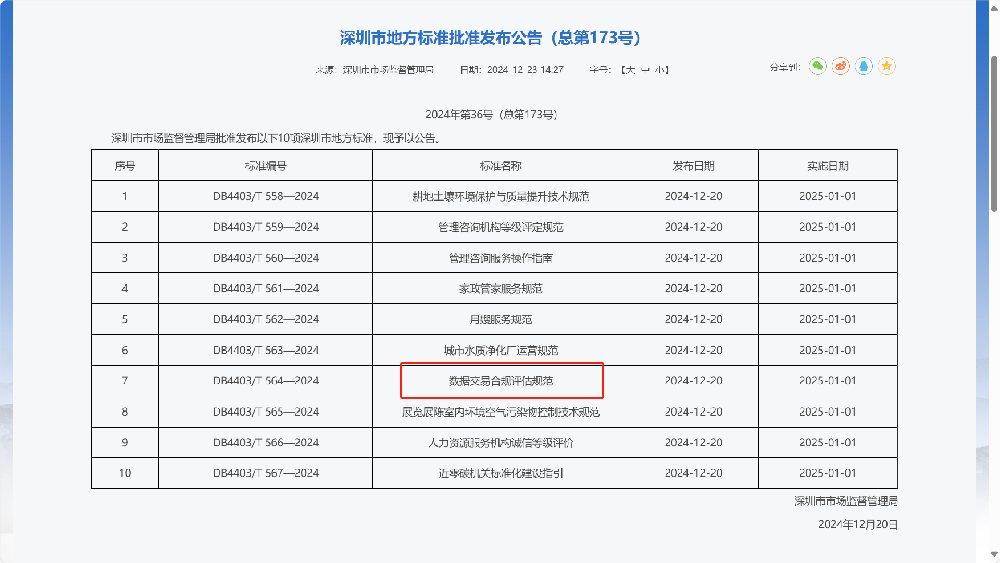Click the scrollbar down arrow
Screen dimensions: 1000x563
(x=993, y=555)
